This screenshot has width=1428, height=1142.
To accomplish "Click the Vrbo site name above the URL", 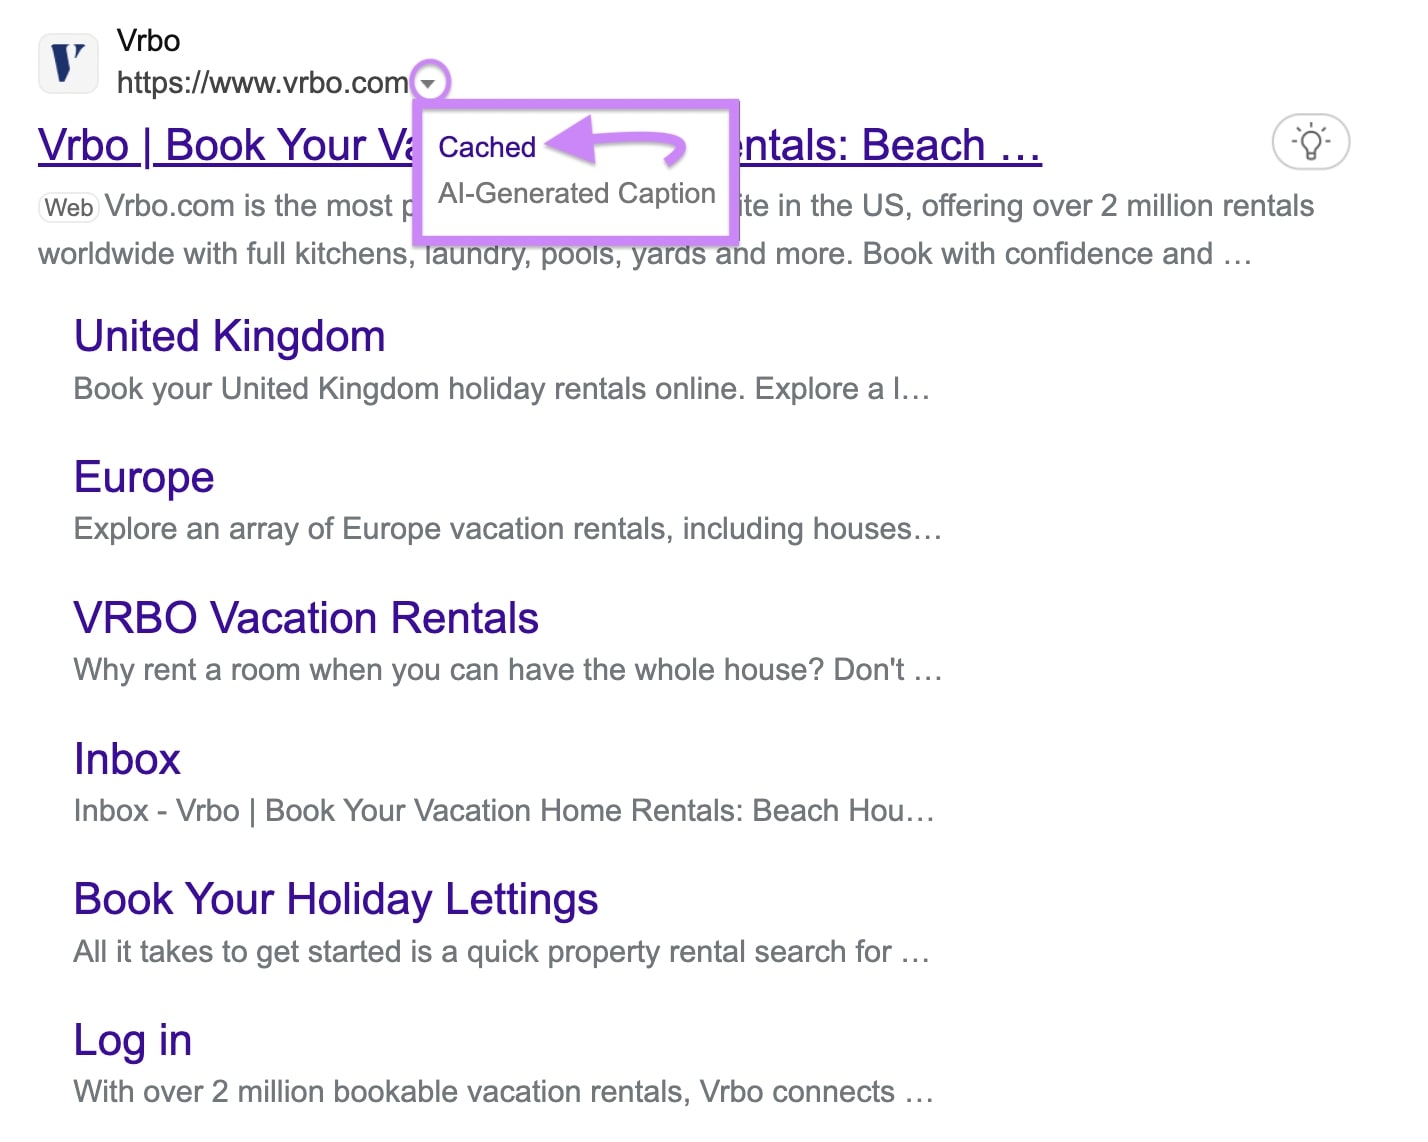I will tap(149, 40).
